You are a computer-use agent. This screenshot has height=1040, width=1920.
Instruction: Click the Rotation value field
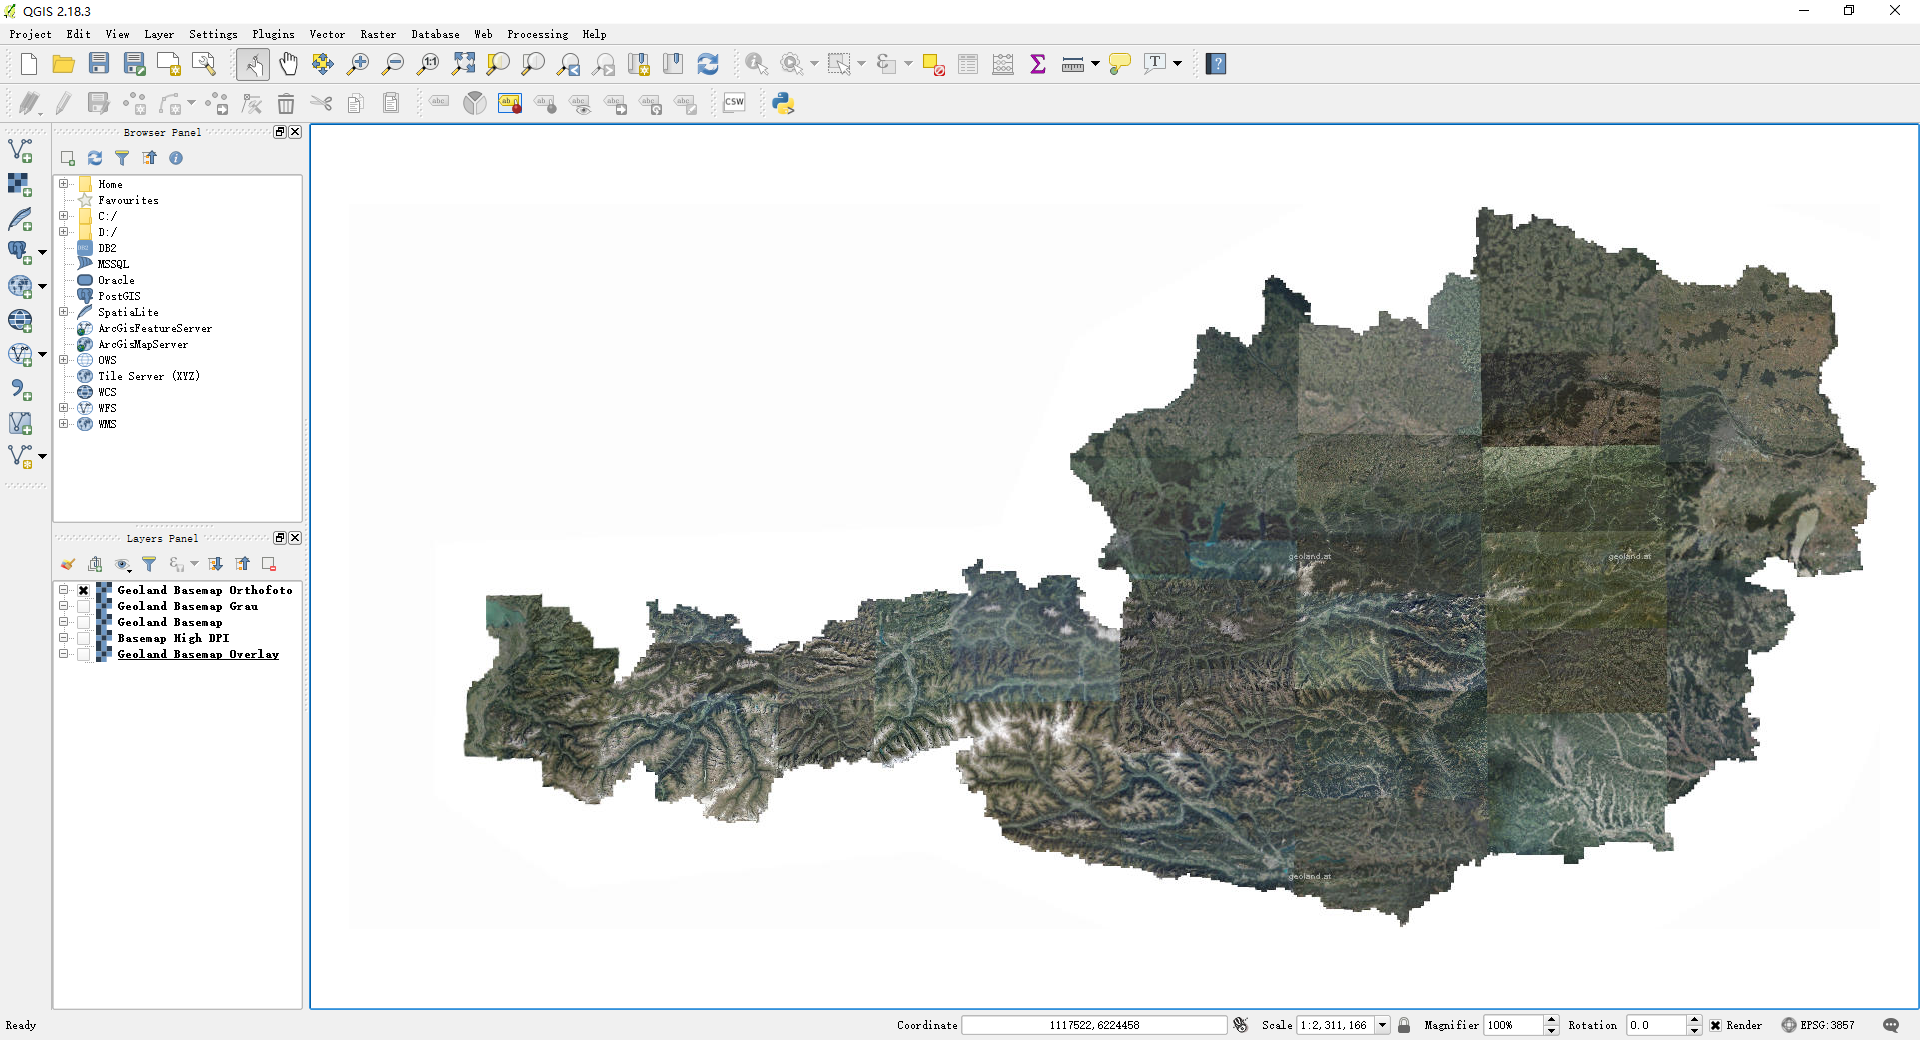tap(1656, 1025)
